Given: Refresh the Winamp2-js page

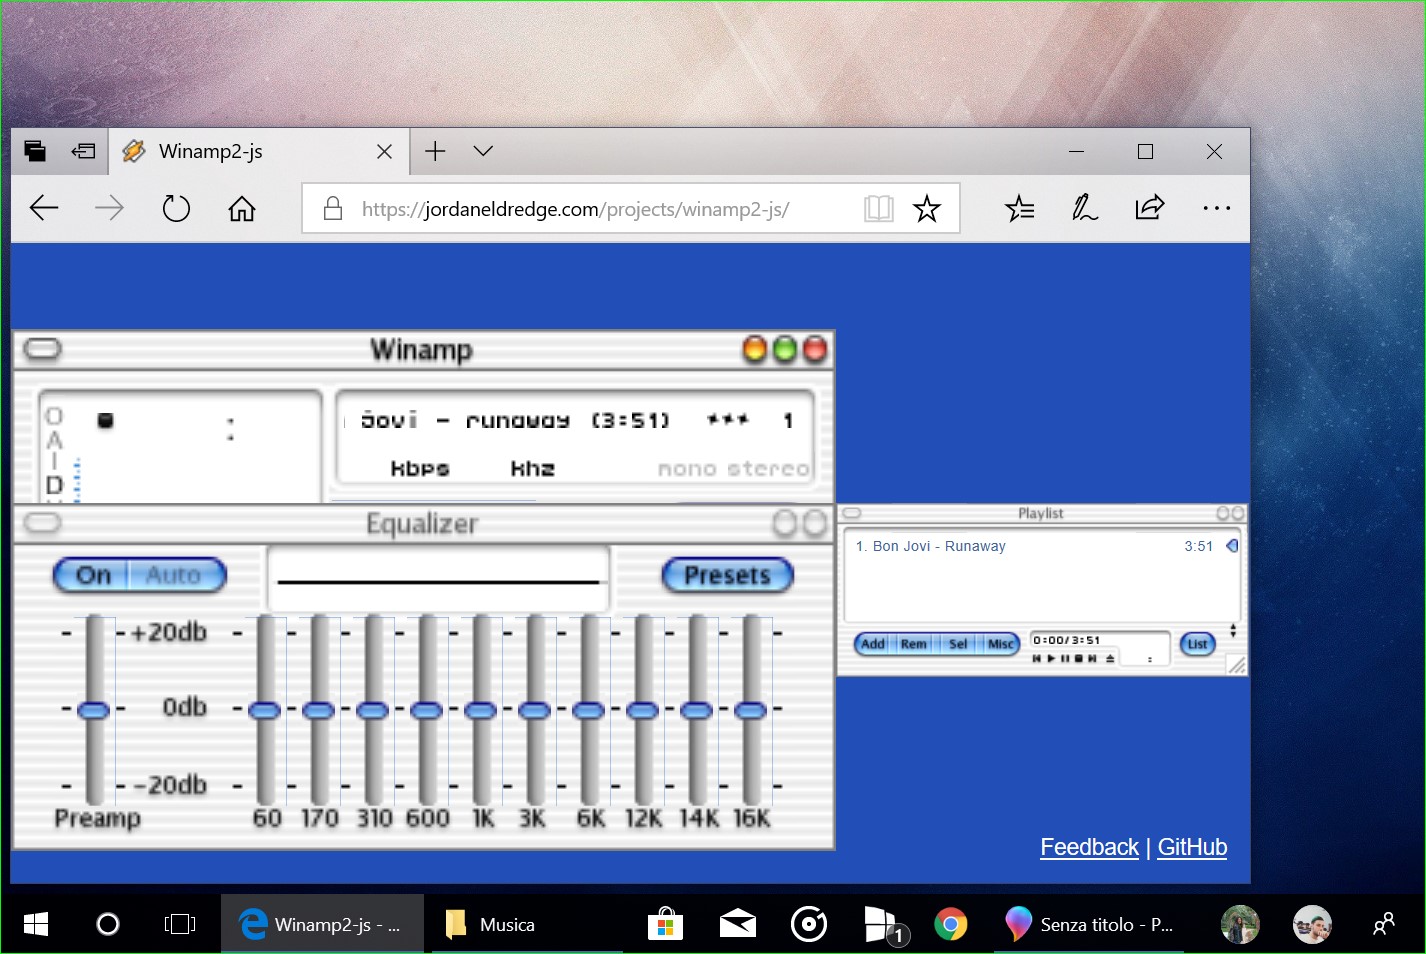Looking at the screenshot, I should 176,208.
